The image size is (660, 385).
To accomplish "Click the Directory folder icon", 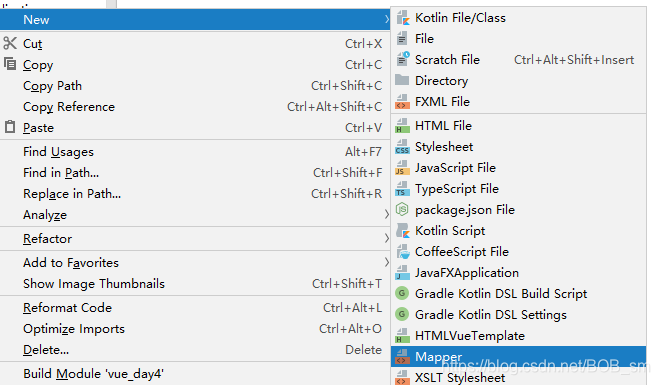I will click(x=402, y=80).
